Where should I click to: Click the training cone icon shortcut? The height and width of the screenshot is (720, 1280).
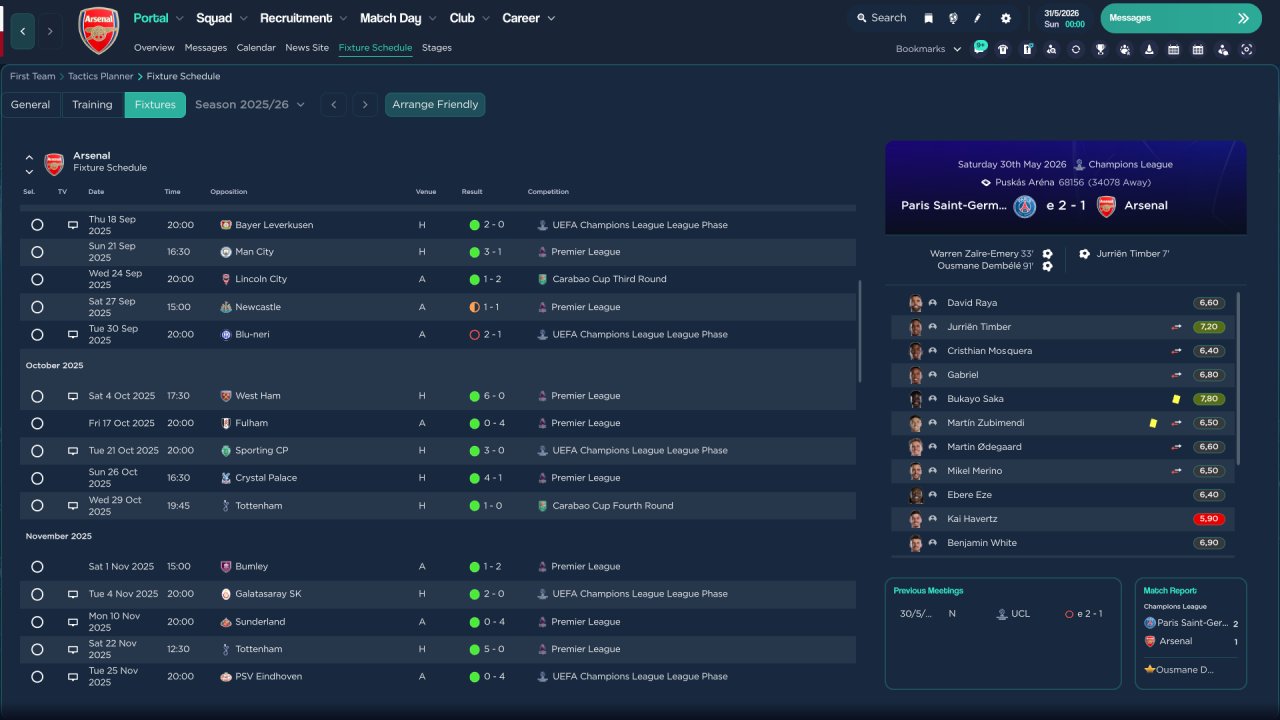[1149, 49]
